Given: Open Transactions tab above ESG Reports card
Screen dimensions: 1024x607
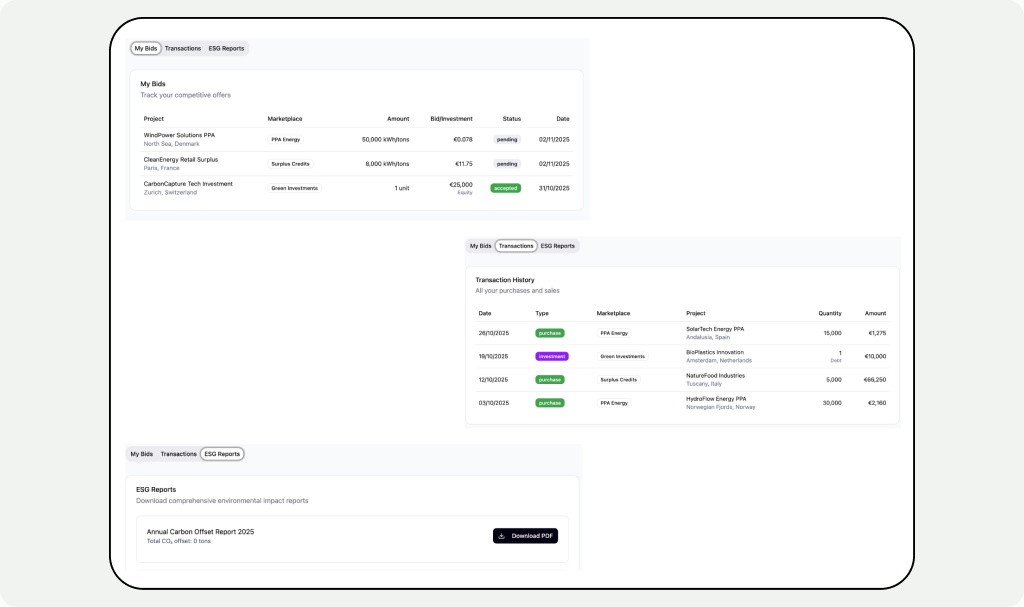Looking at the screenshot, I should (178, 454).
